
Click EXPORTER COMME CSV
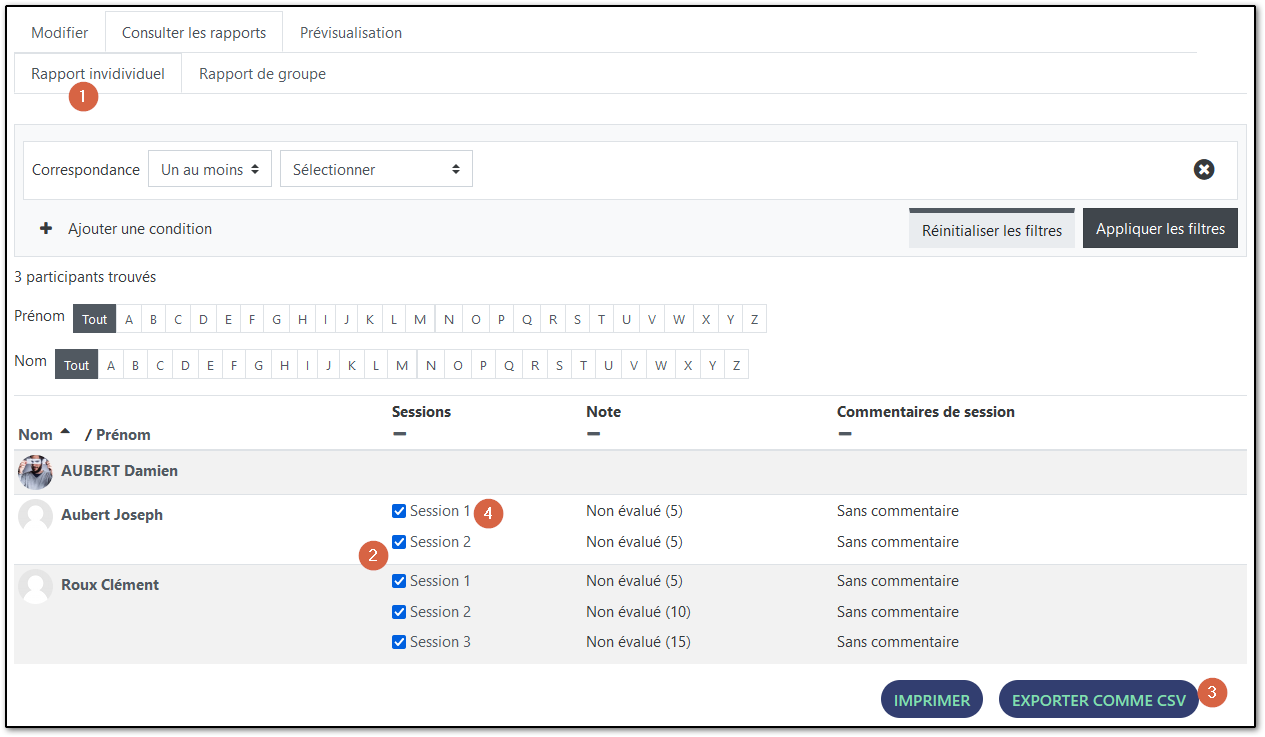(1098, 699)
